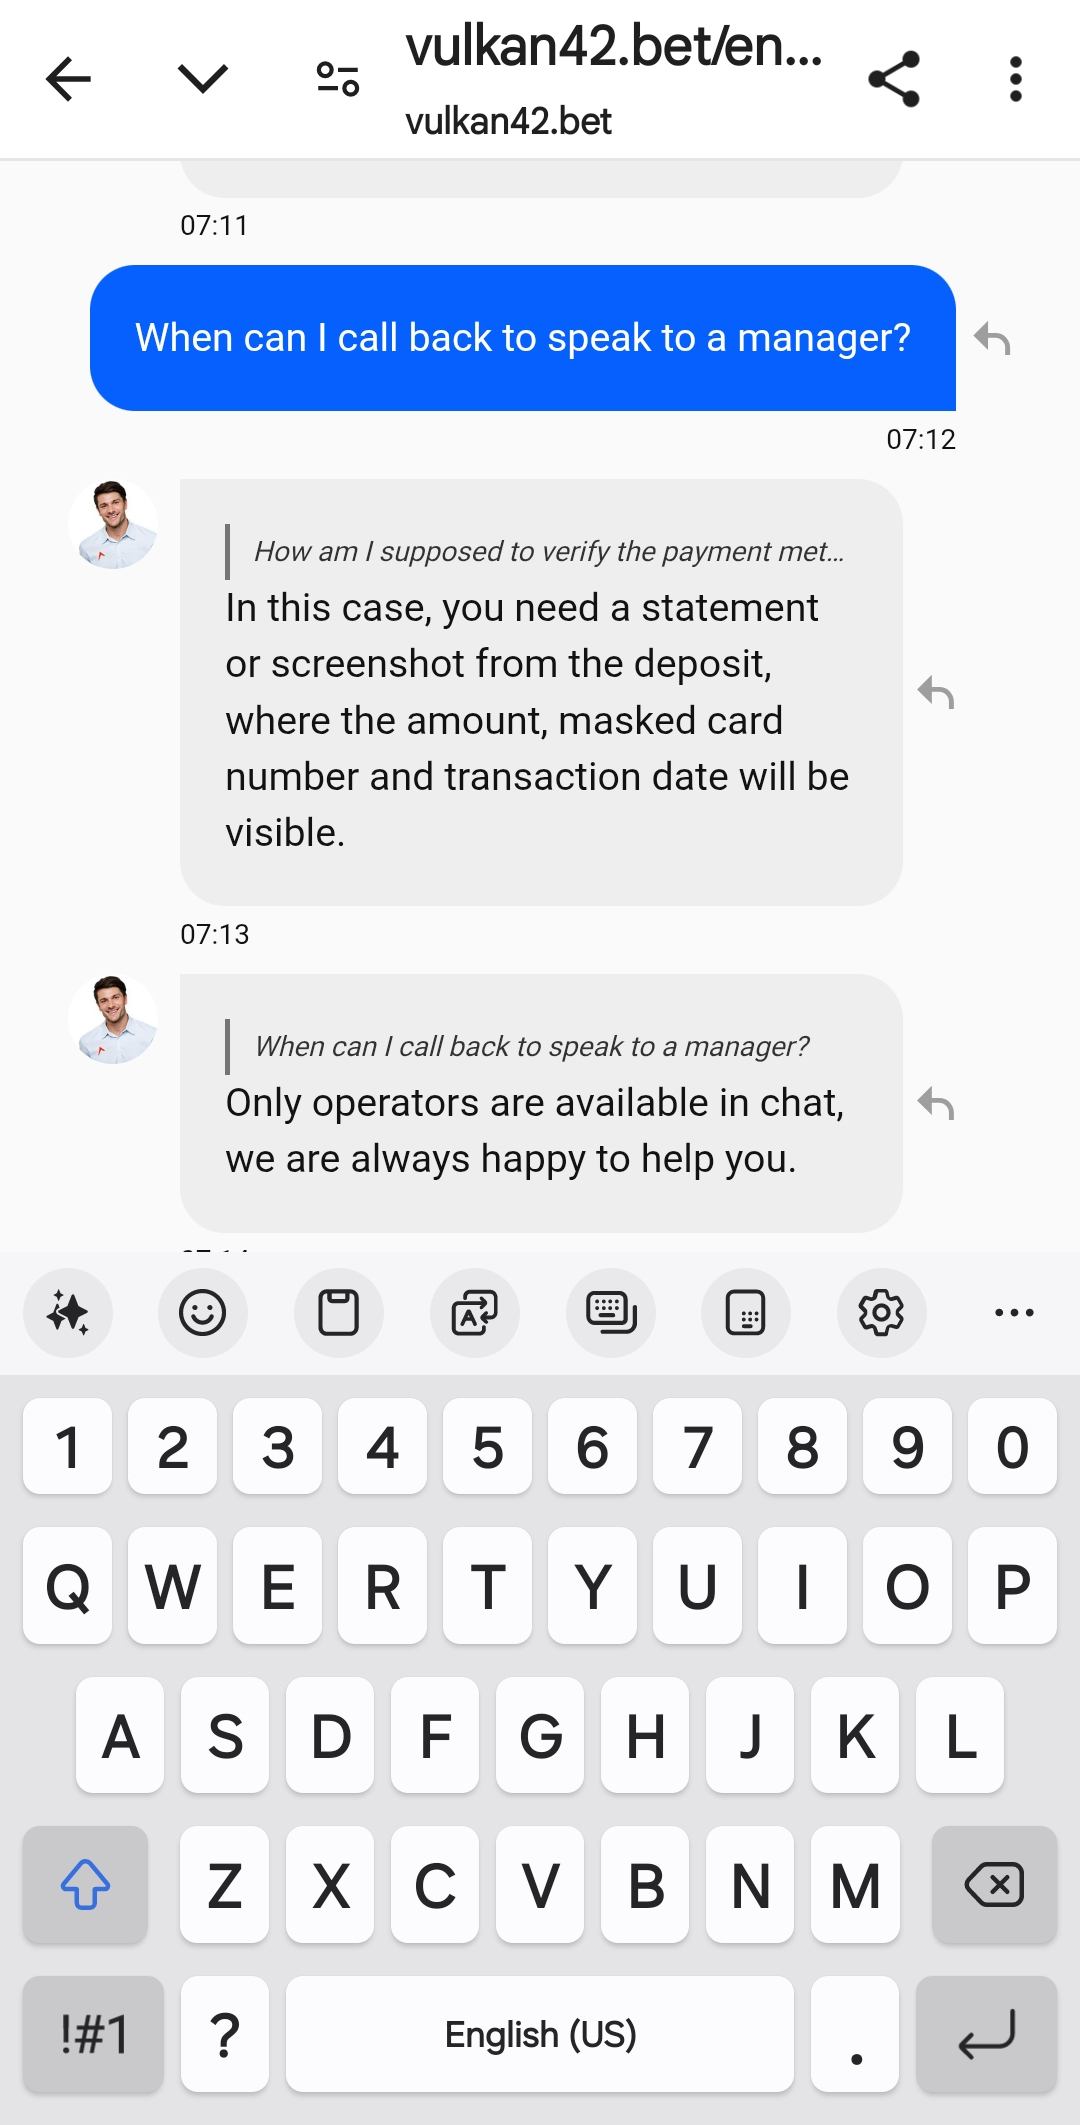Toggle the Shift key
The image size is (1080, 2125).
click(x=85, y=1885)
